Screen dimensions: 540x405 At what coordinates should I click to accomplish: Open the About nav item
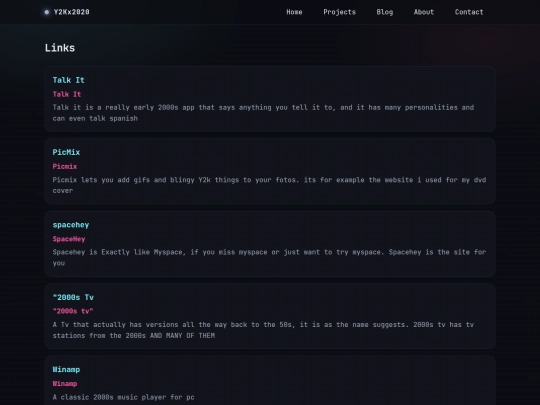[424, 12]
